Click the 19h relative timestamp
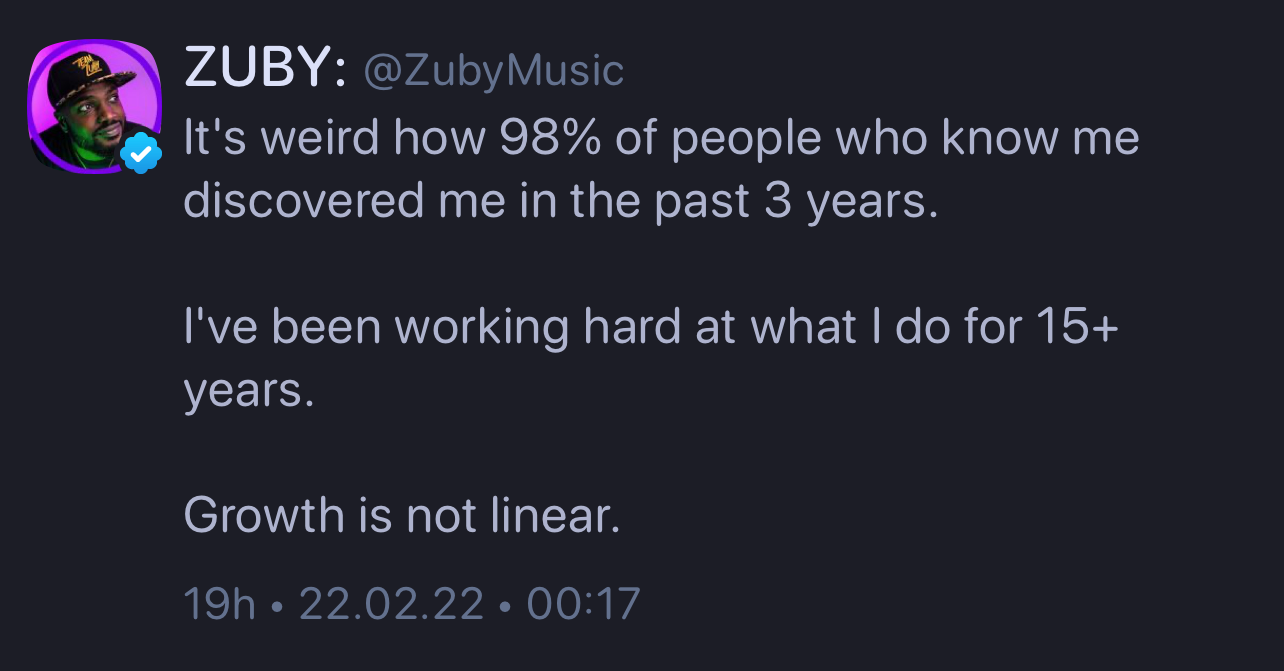The image size is (1284, 671). pos(220,604)
